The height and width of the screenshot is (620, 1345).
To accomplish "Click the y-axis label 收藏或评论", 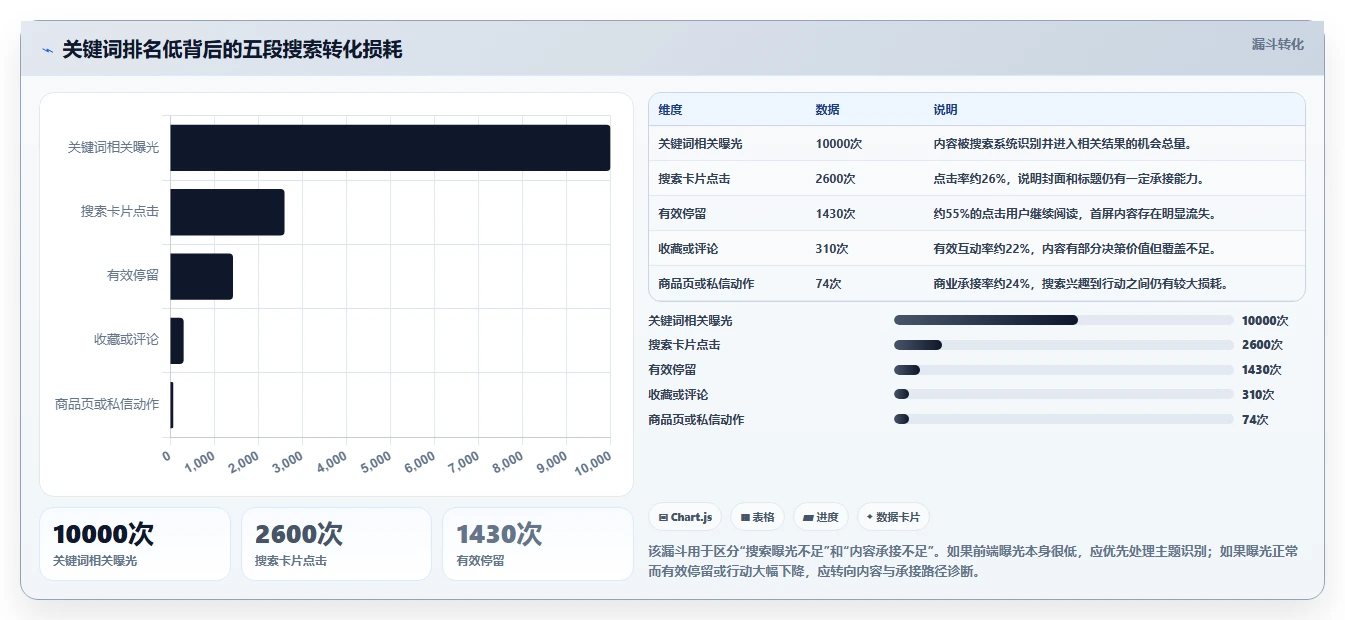I will click(126, 340).
